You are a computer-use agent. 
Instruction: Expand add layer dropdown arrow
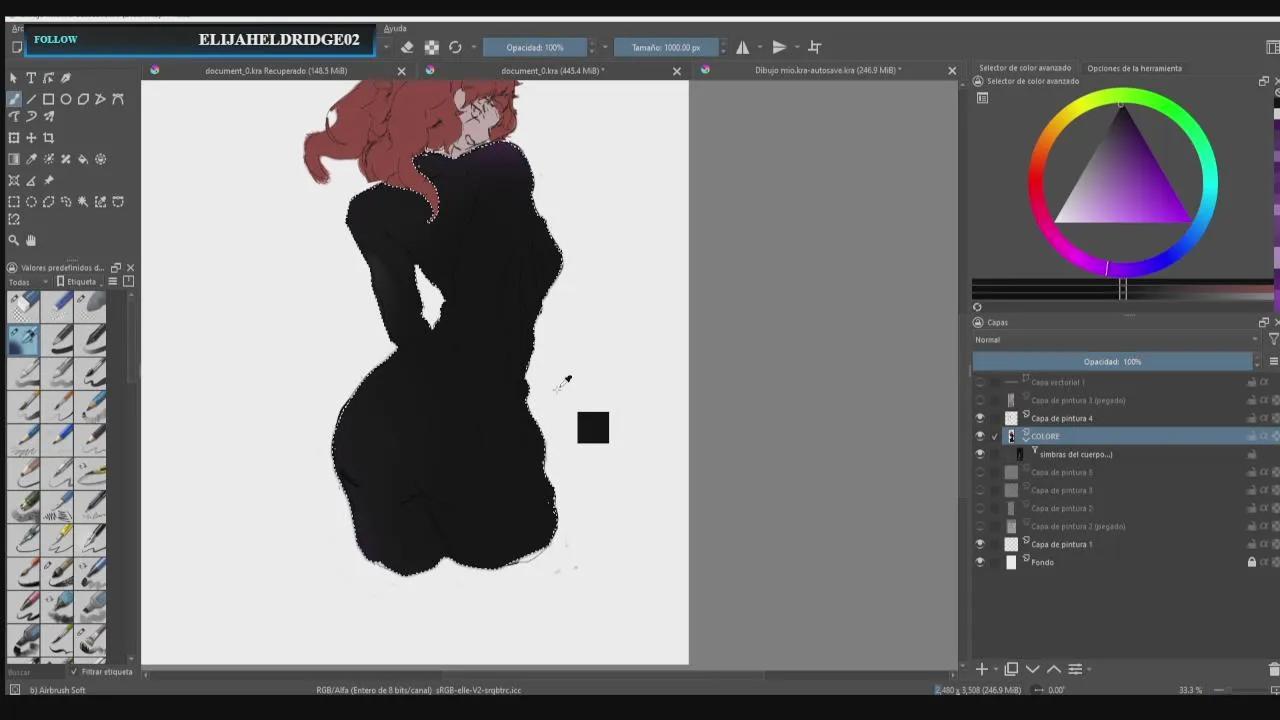pyautogui.click(x=996, y=669)
